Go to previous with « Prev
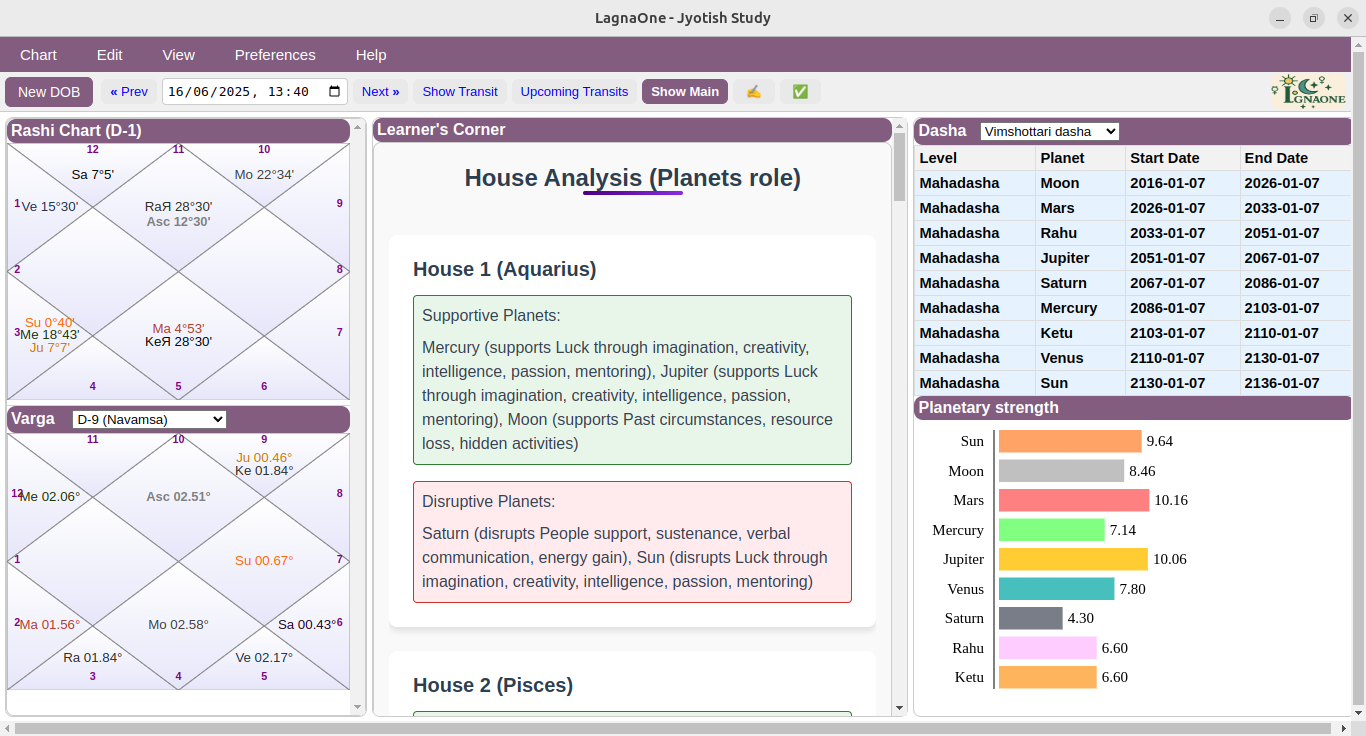1366x736 pixels. click(129, 91)
